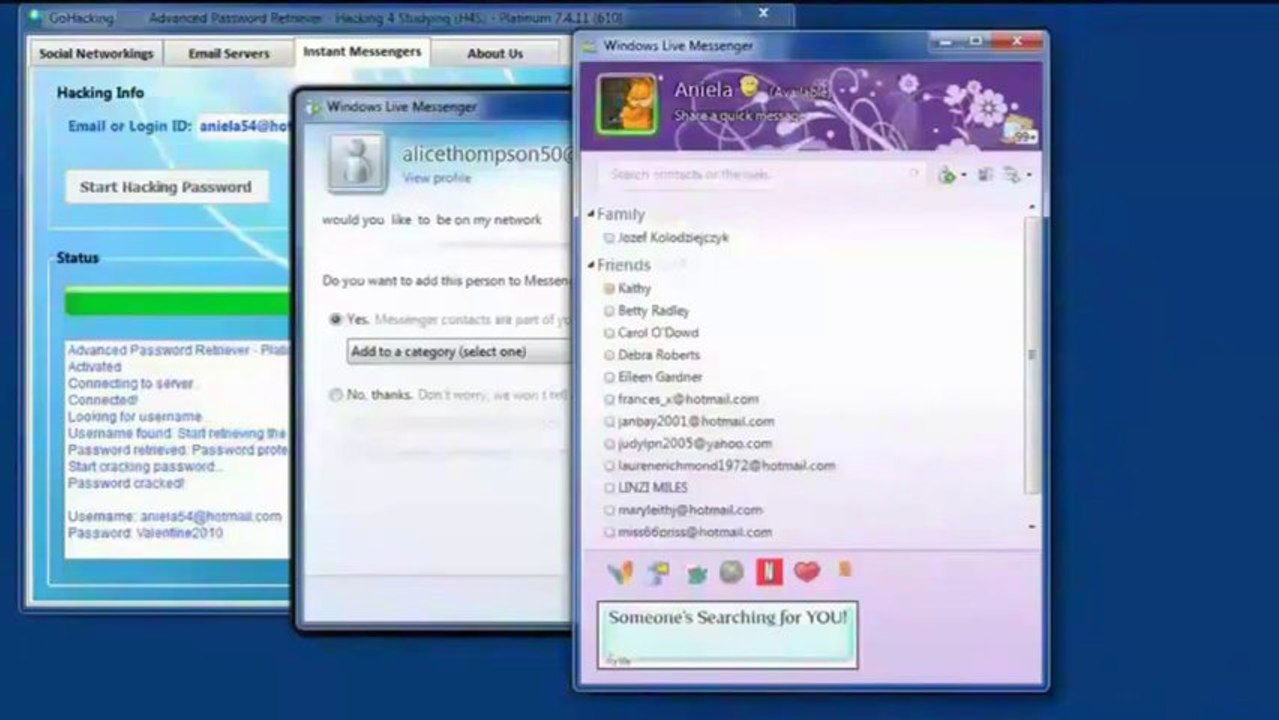
Task: Click the Windows Live Messenger title bar icon
Action: click(x=589, y=46)
